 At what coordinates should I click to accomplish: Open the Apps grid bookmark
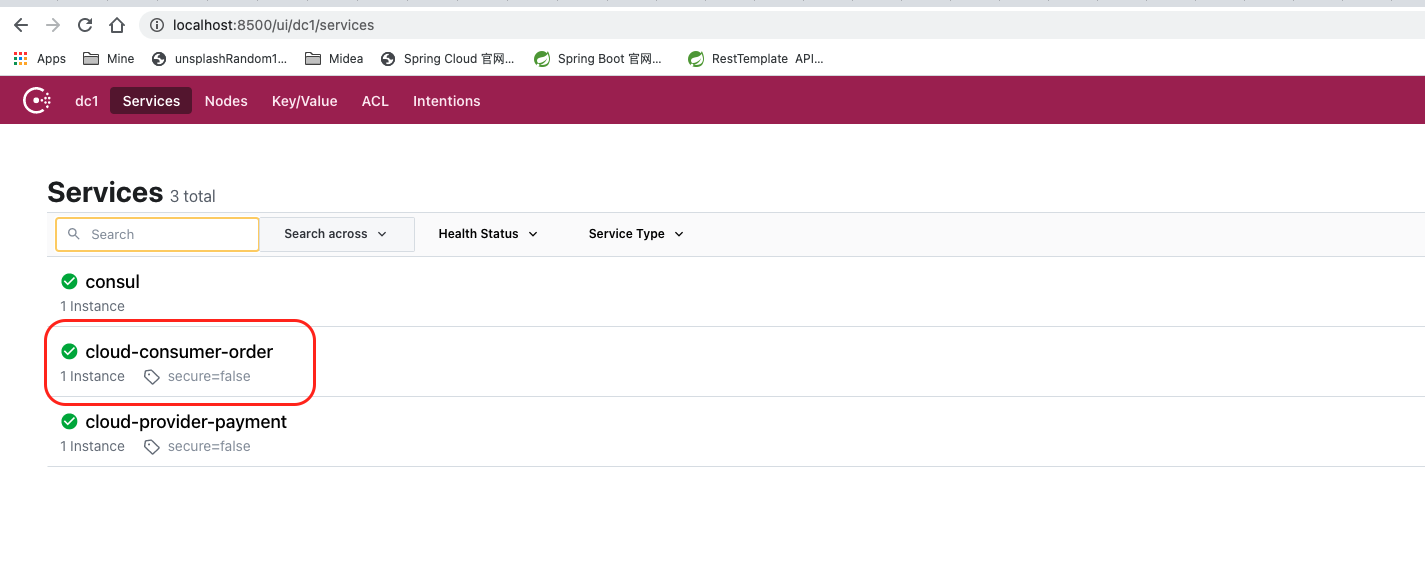tap(40, 59)
